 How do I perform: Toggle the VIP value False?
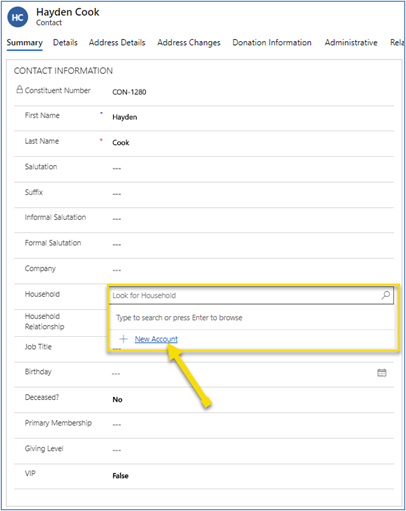pos(120,476)
